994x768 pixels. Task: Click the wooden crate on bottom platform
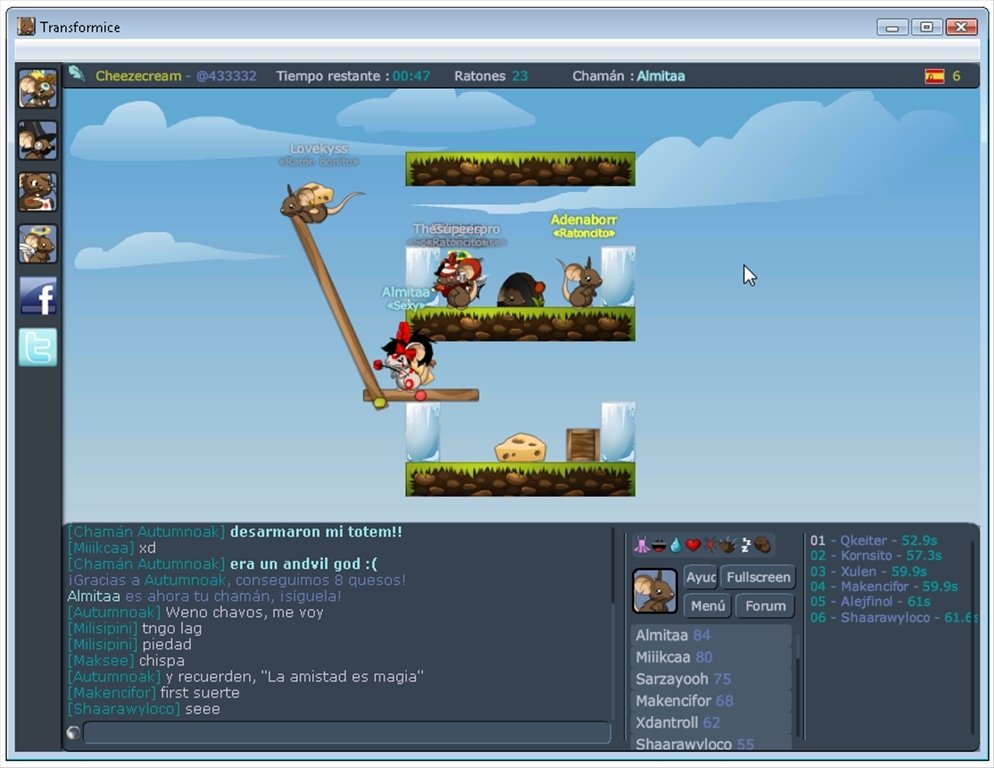(x=583, y=445)
